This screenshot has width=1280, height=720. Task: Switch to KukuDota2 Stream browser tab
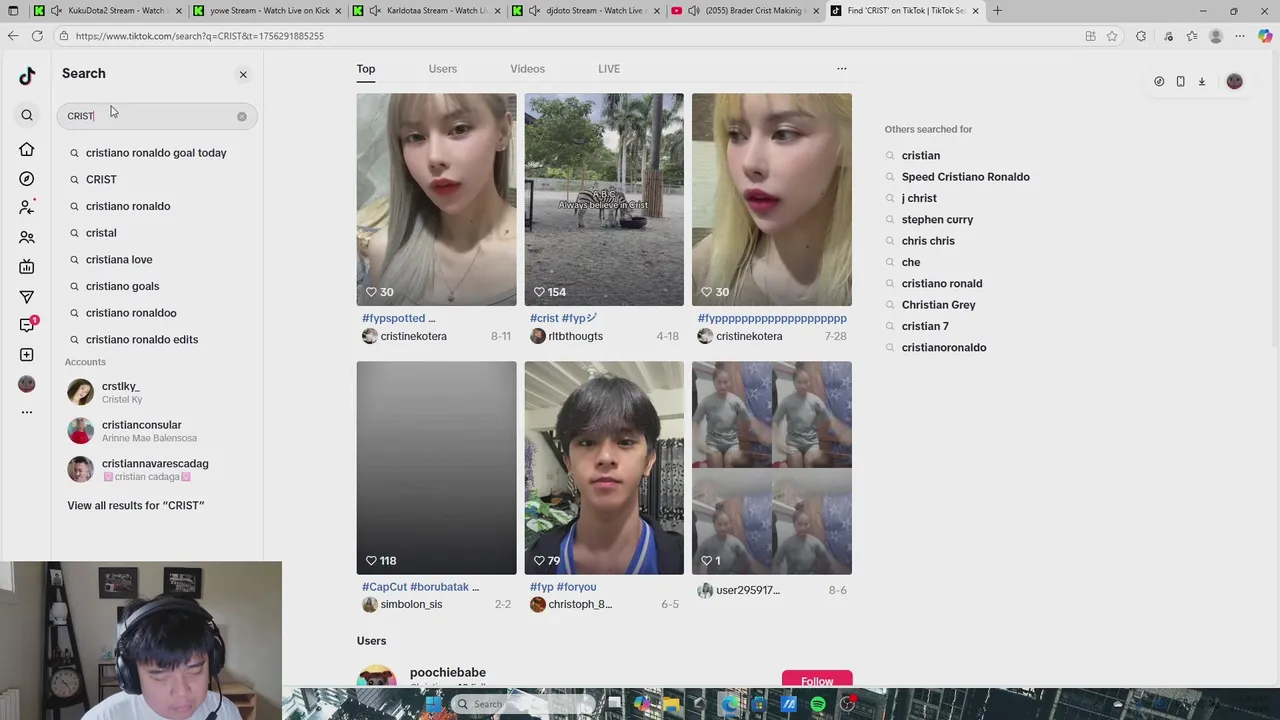click(x=108, y=10)
